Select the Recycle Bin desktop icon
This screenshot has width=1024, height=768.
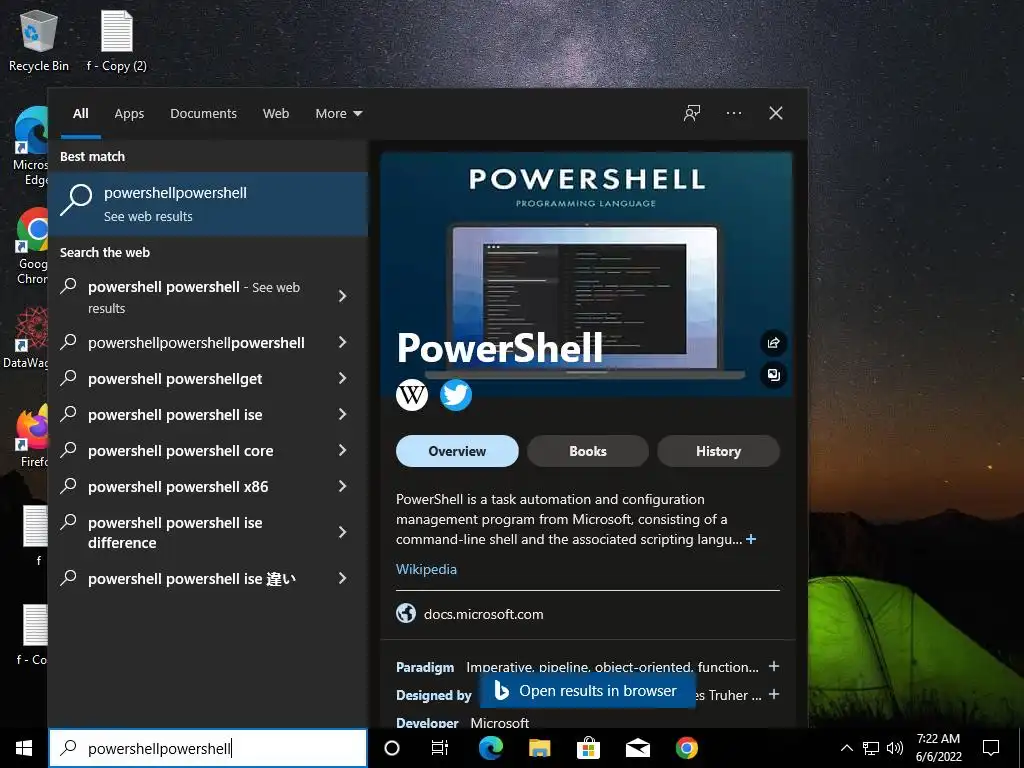pyautogui.click(x=39, y=40)
